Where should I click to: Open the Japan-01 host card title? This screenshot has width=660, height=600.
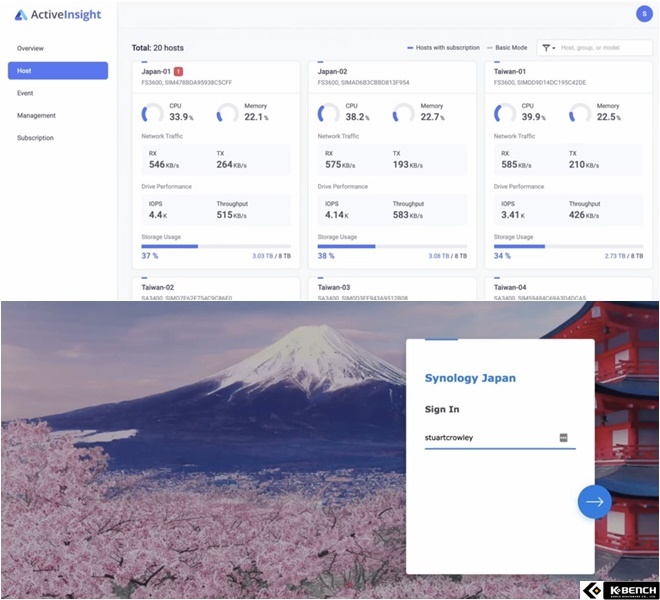pos(156,72)
